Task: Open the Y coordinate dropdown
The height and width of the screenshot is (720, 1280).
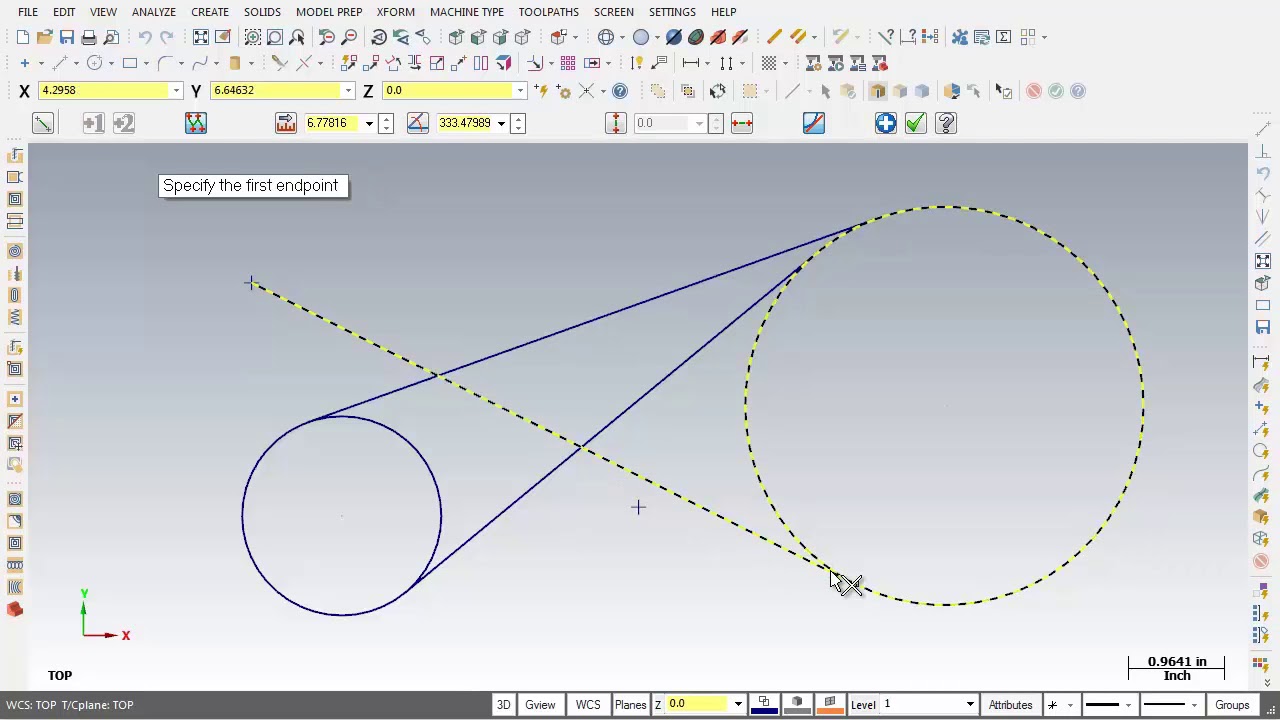Action: tap(348, 91)
